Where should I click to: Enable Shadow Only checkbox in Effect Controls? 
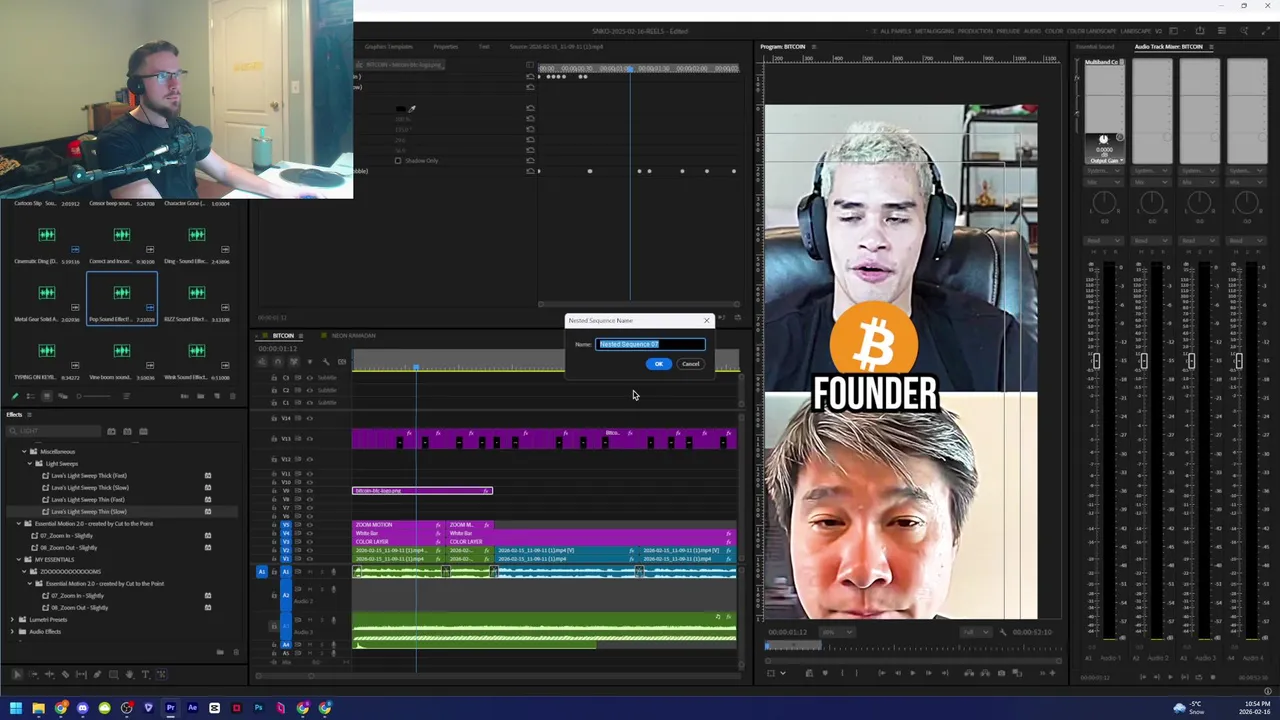397,161
